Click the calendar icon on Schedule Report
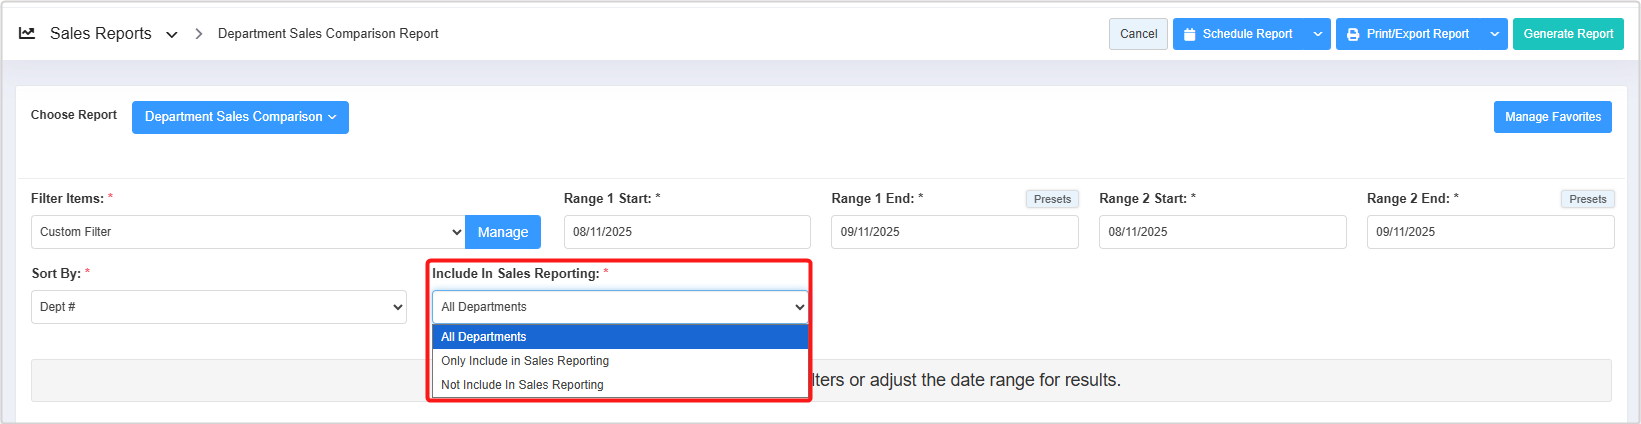 point(1190,34)
